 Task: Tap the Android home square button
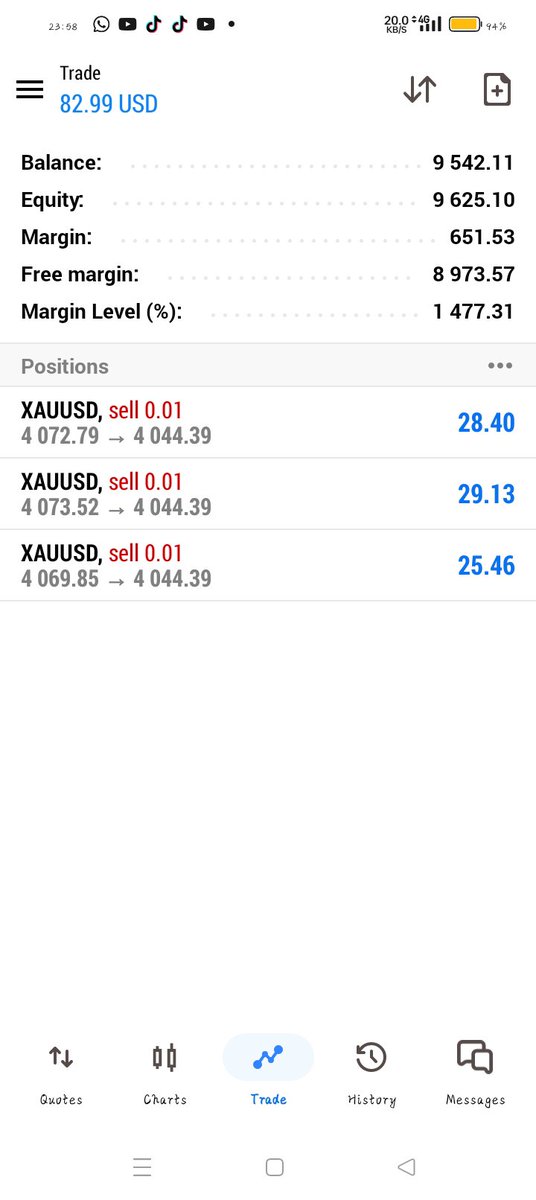tap(275, 1167)
